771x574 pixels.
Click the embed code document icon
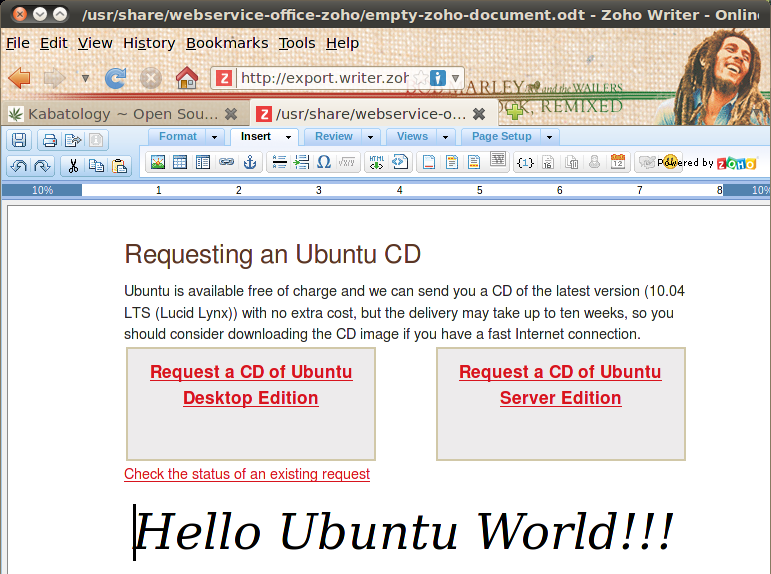400,162
